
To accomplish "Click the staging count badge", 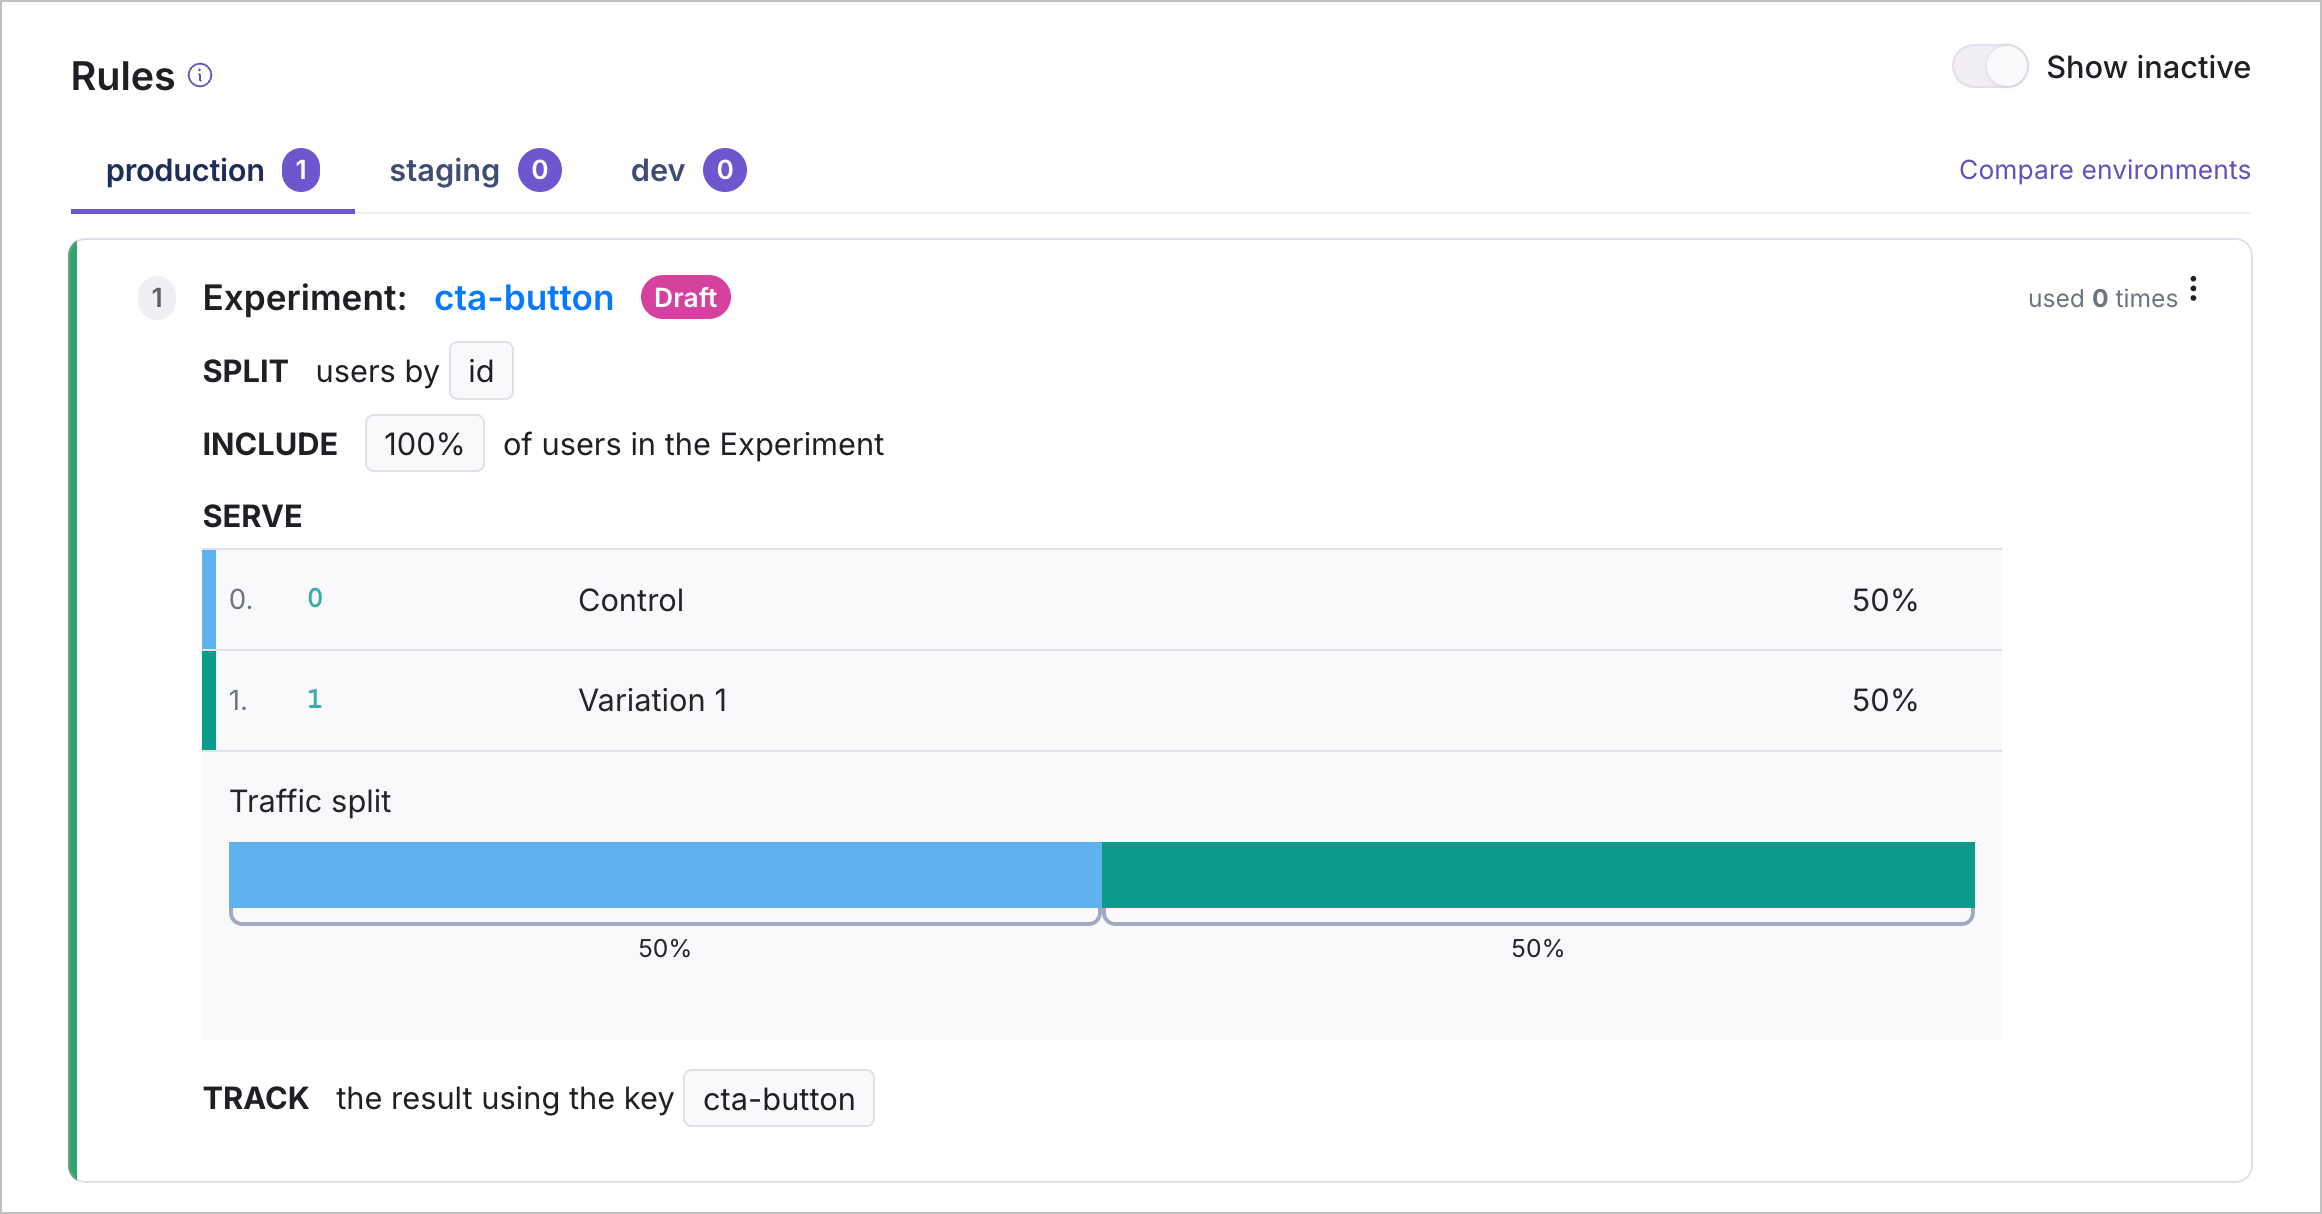I will point(540,170).
